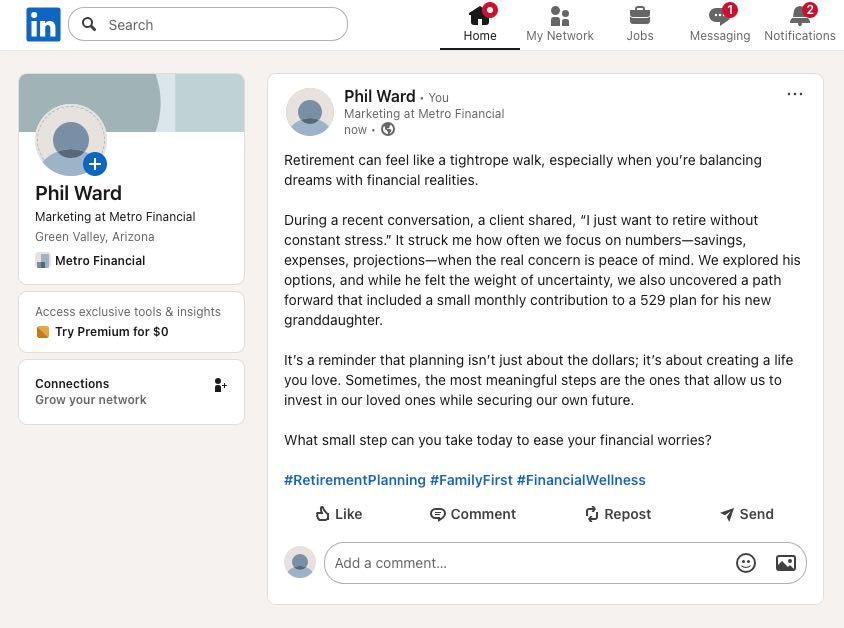Viewport: 844px width, 628px height.
Task: Click the add connections person icon
Action: point(220,385)
